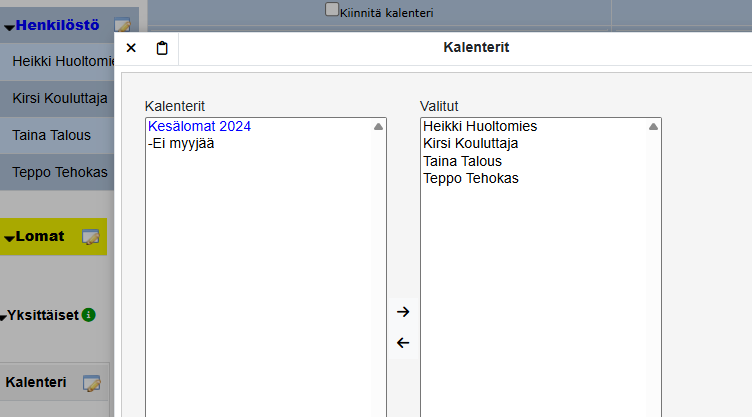752x417 pixels.
Task: Select Teppo Tehokas in Valitut list
Action: tap(470, 179)
